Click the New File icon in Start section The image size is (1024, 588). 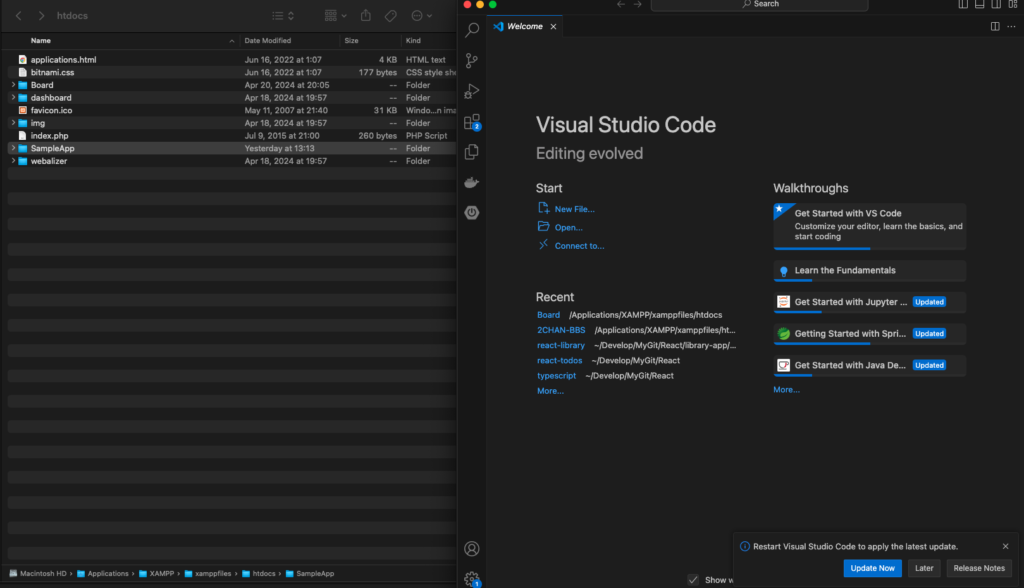tap(543, 208)
